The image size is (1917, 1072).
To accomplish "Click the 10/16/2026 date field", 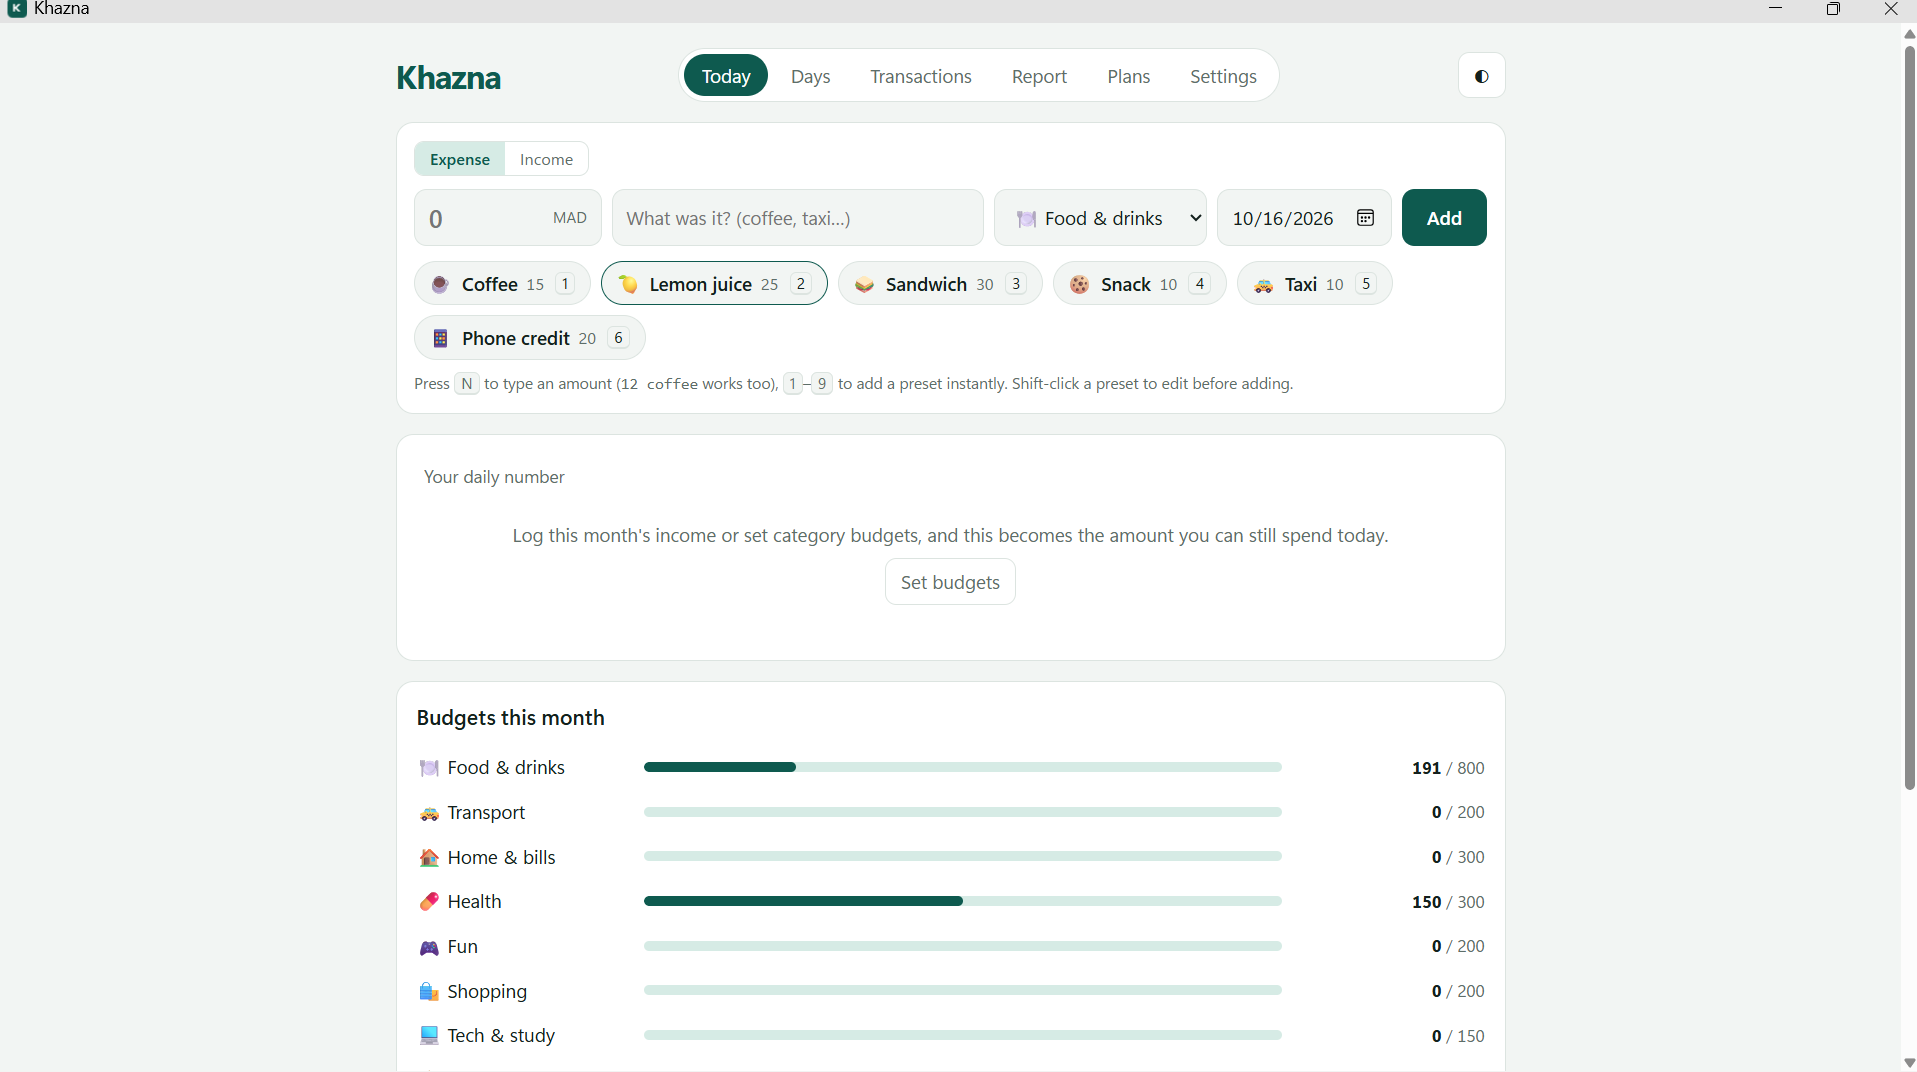I will coord(1304,218).
